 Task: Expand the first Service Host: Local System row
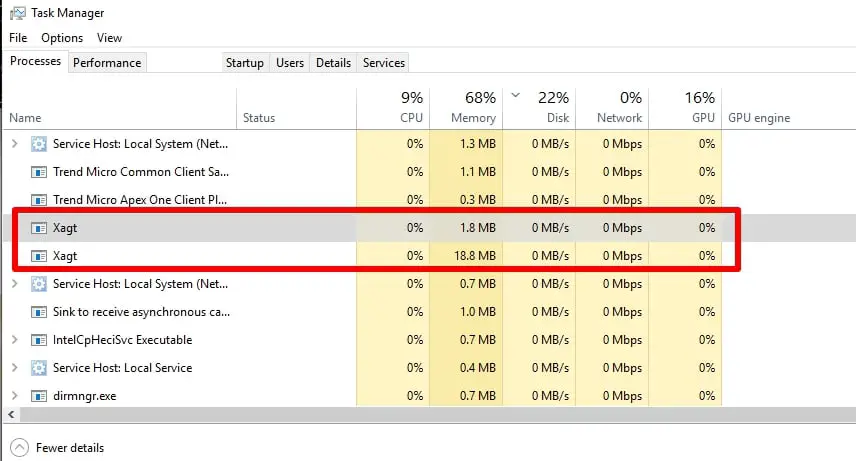point(15,144)
